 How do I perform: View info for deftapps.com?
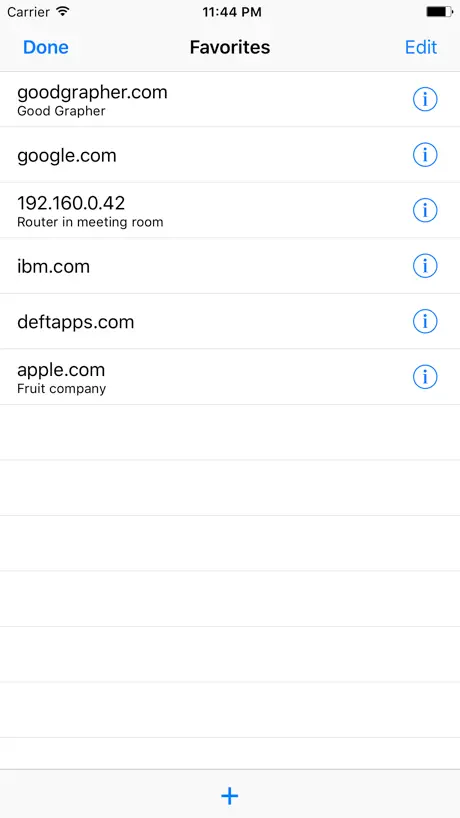click(425, 321)
